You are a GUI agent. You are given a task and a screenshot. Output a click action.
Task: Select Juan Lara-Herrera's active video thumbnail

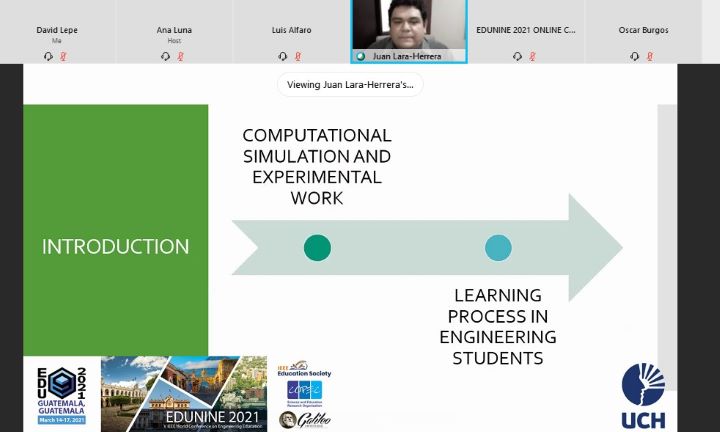(408, 25)
